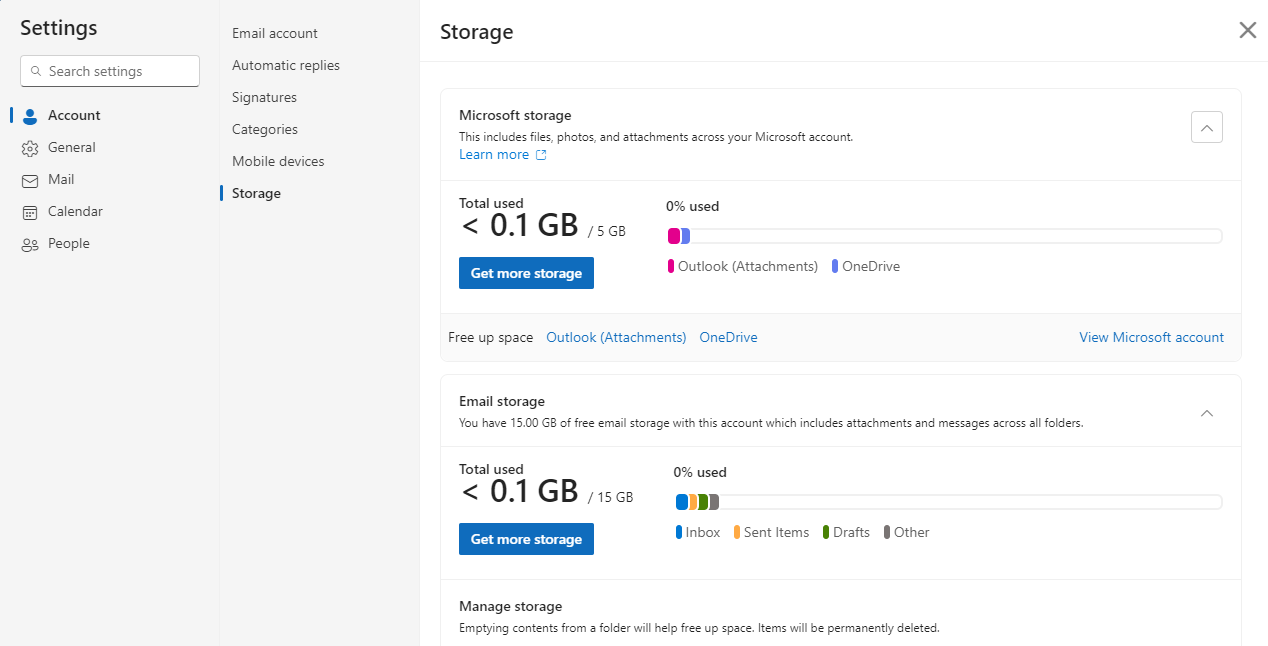This screenshot has width=1268, height=646.
Task: Click the Account person icon
Action: pyautogui.click(x=30, y=116)
